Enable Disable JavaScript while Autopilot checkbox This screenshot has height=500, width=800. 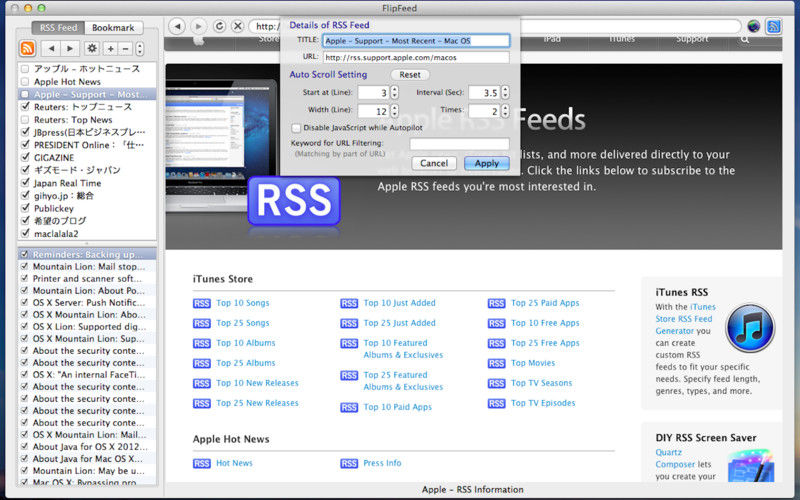(296, 128)
